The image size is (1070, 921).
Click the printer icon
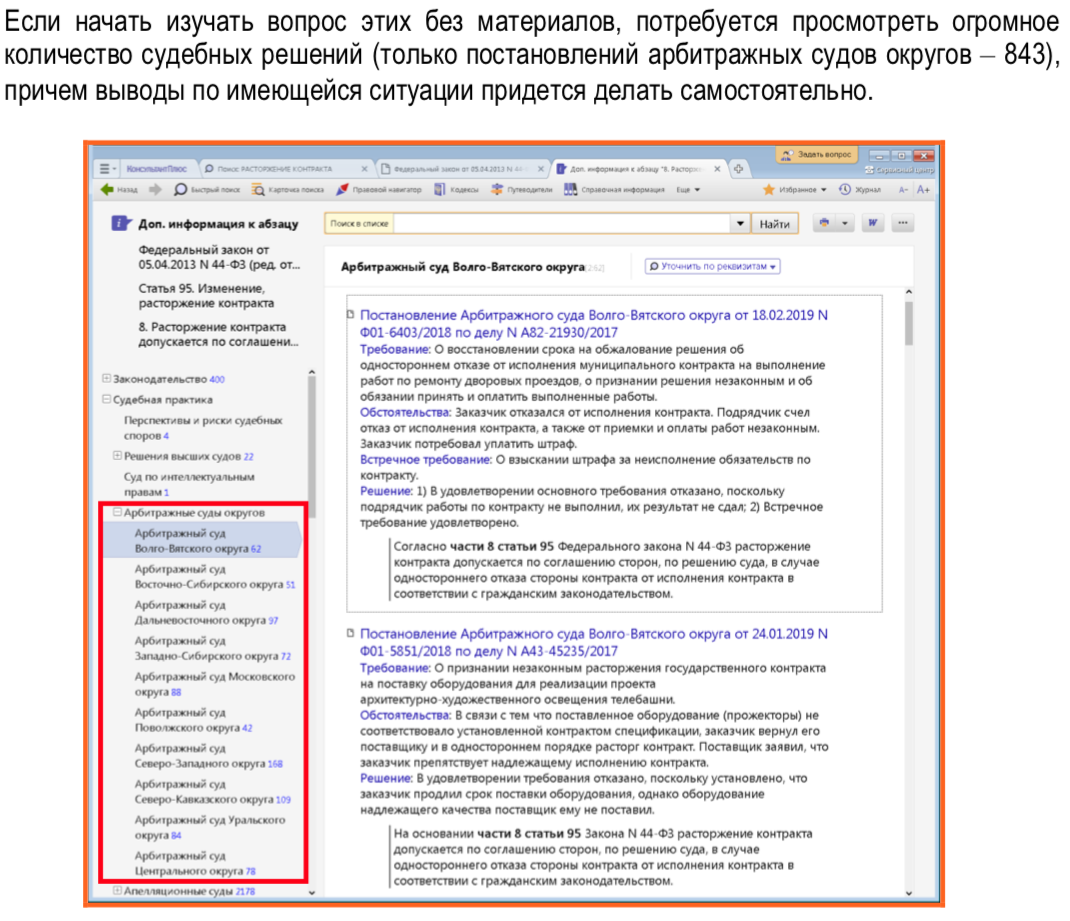point(823,224)
